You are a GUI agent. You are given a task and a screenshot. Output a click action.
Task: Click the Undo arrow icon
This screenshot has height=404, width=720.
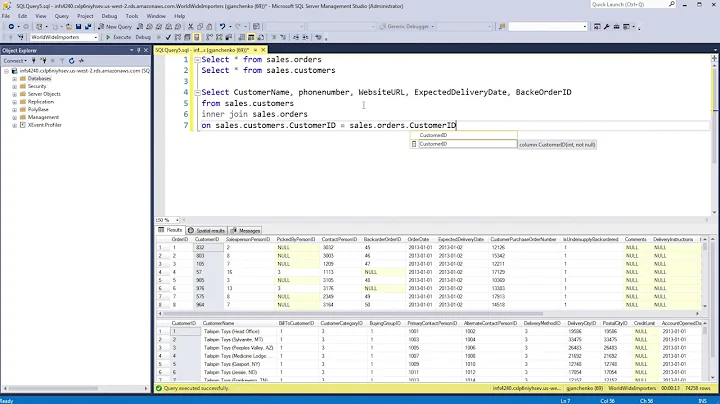tap(222, 27)
